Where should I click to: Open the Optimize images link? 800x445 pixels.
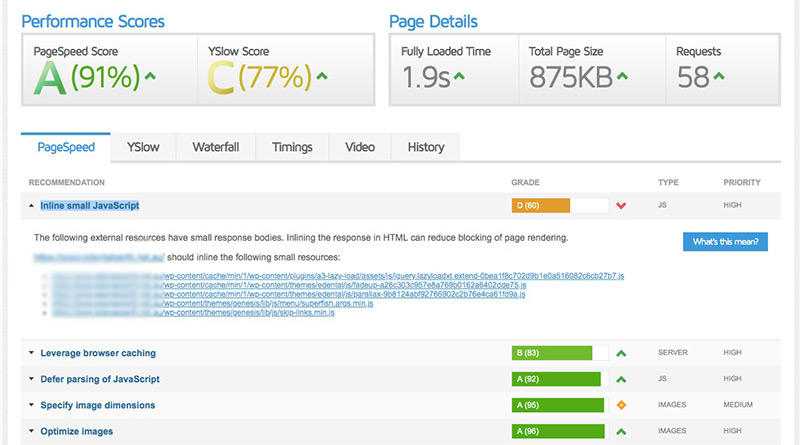pos(77,431)
